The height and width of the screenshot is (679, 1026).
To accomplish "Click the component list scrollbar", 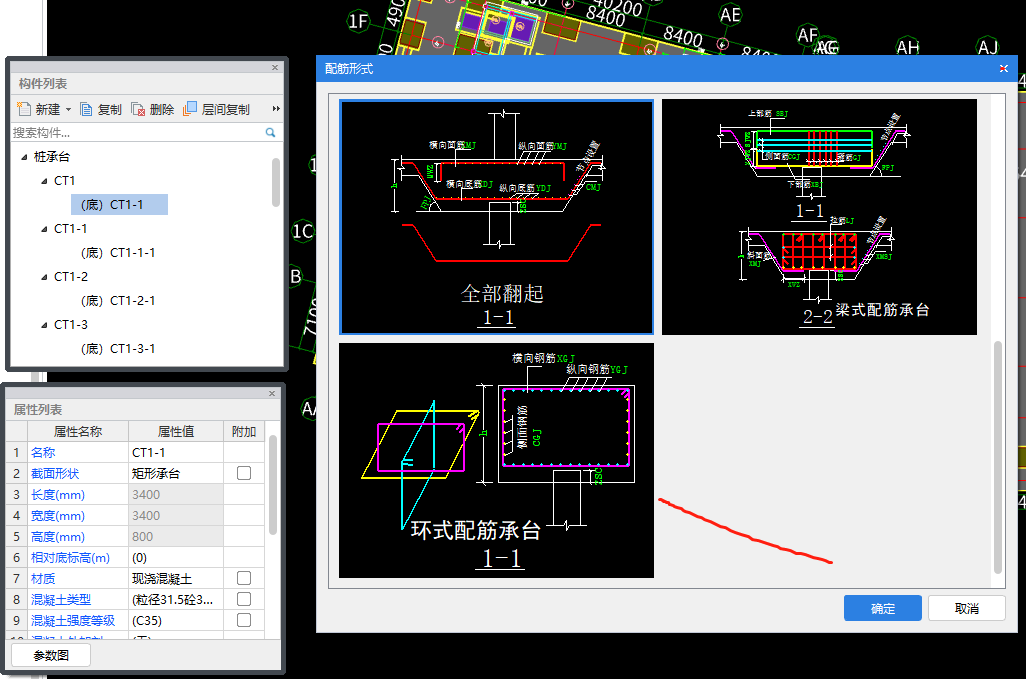I will 276,183.
